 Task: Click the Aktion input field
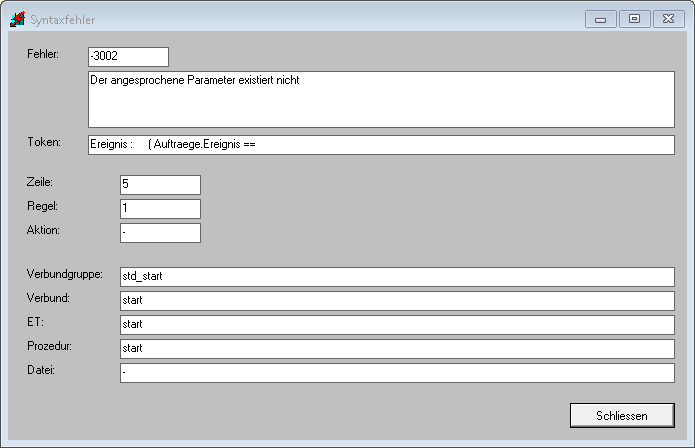click(160, 233)
